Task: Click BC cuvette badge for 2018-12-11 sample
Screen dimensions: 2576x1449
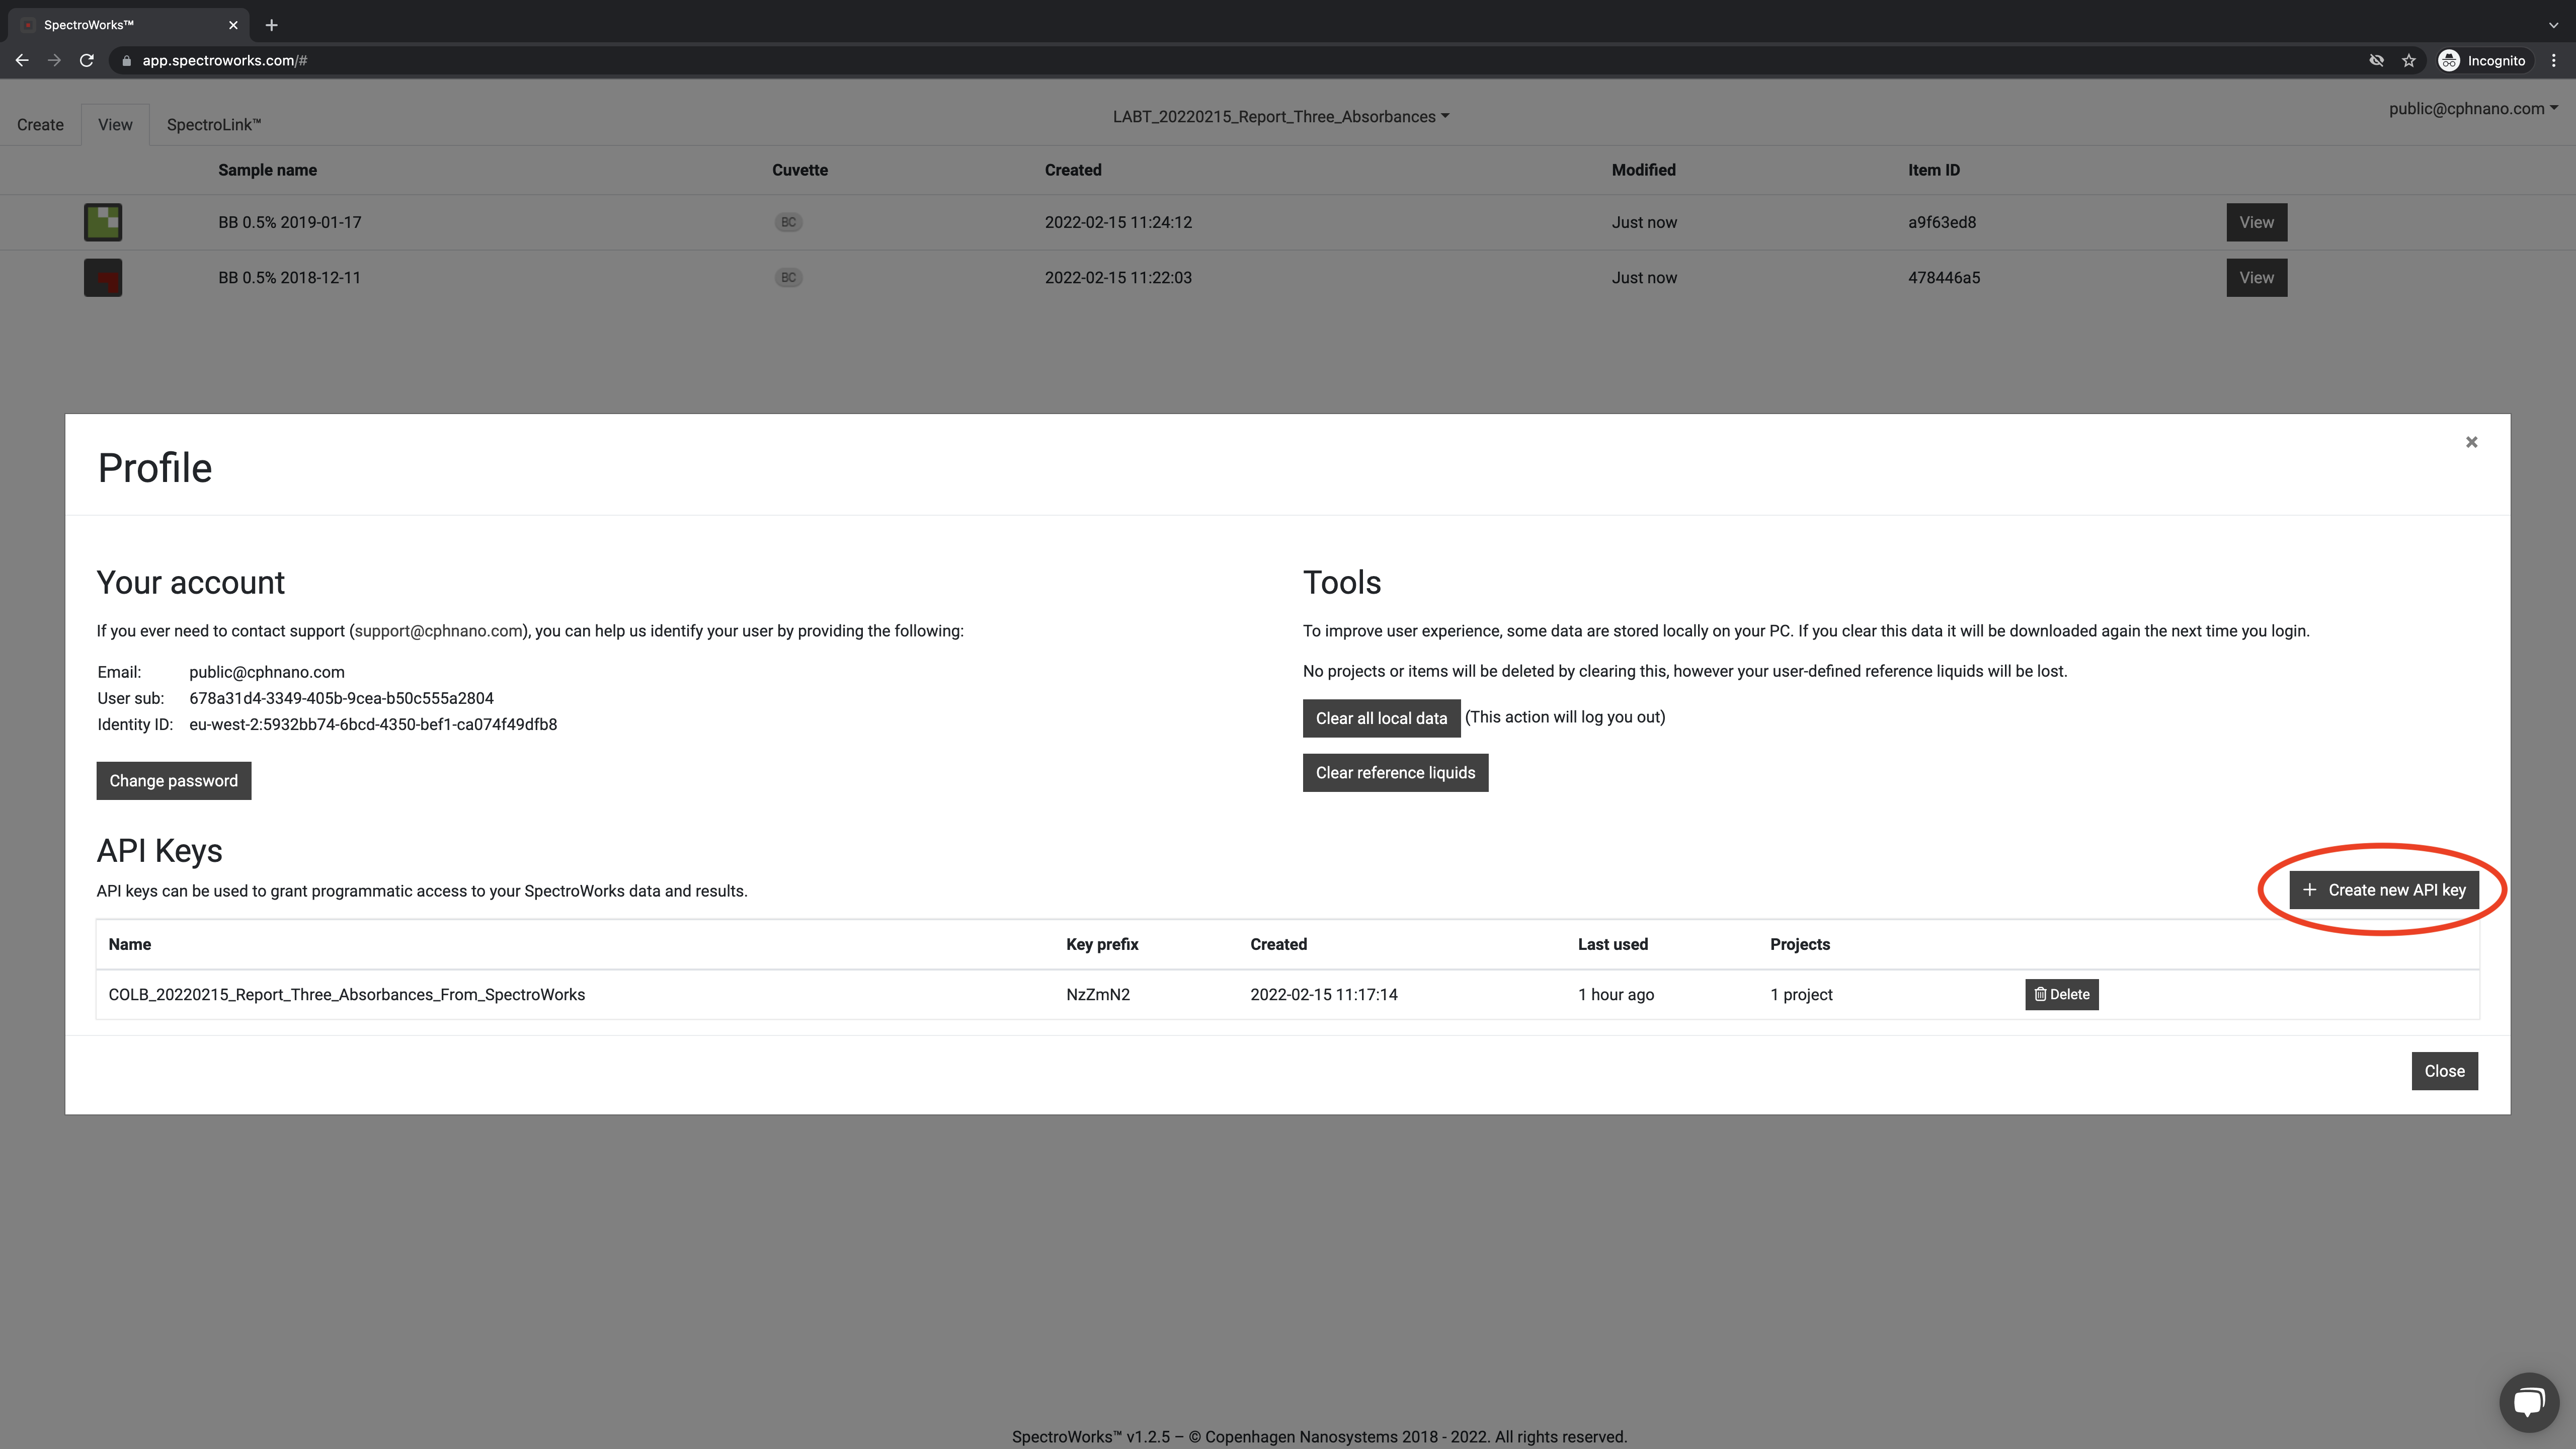Action: click(788, 278)
